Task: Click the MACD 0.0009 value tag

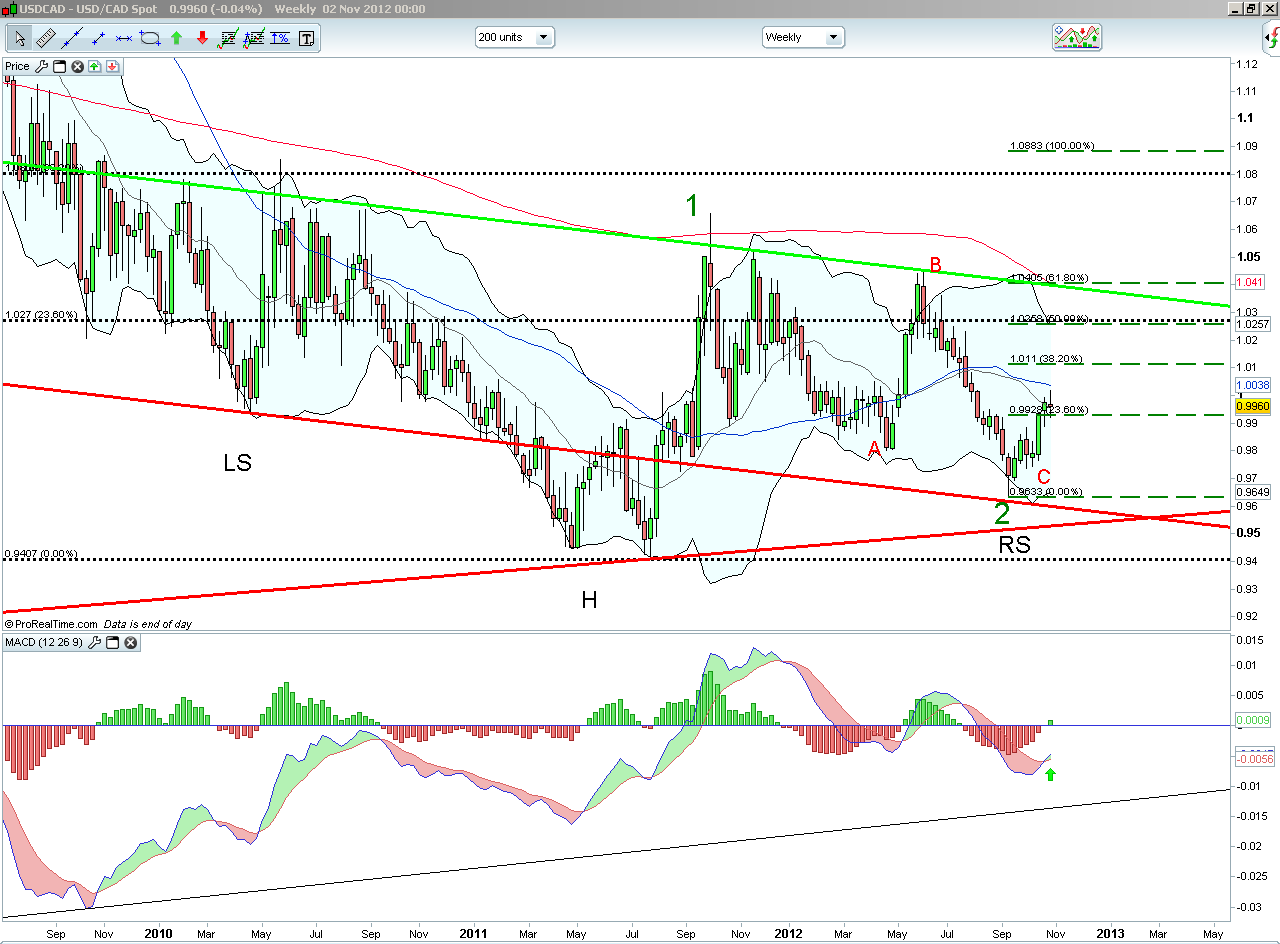Action: point(1252,720)
